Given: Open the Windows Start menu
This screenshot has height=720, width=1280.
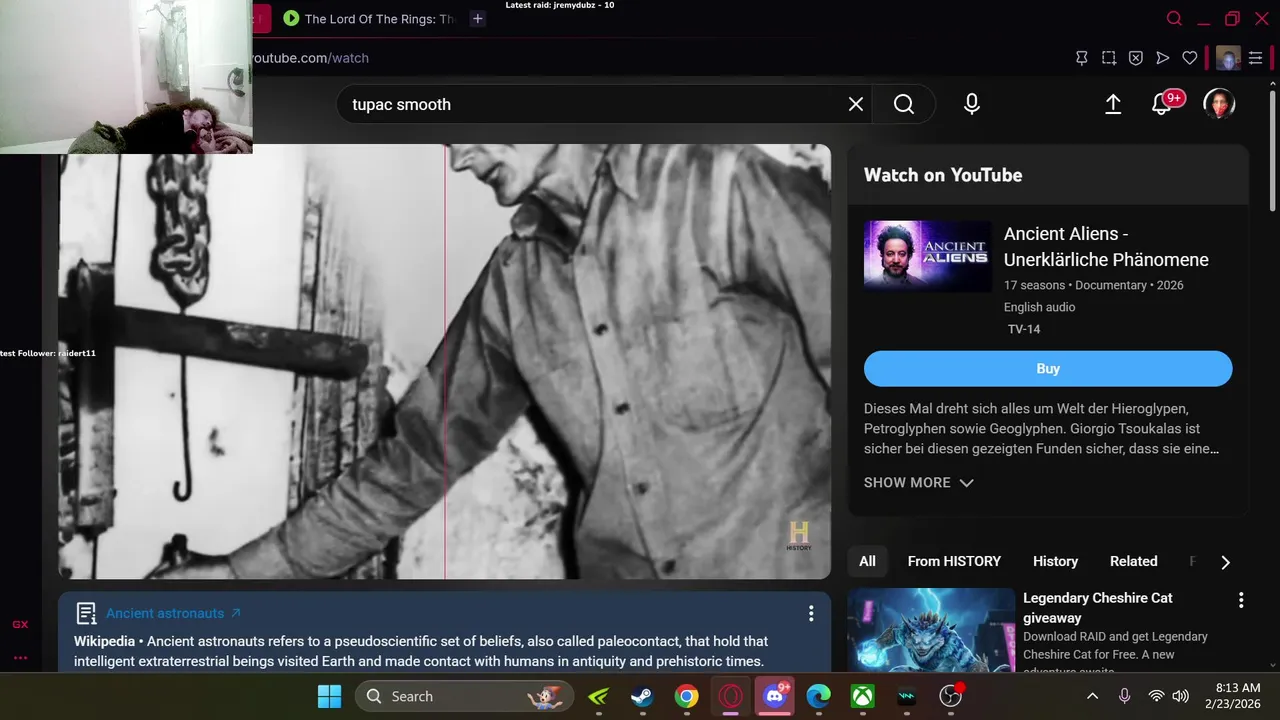Looking at the screenshot, I should [329, 696].
